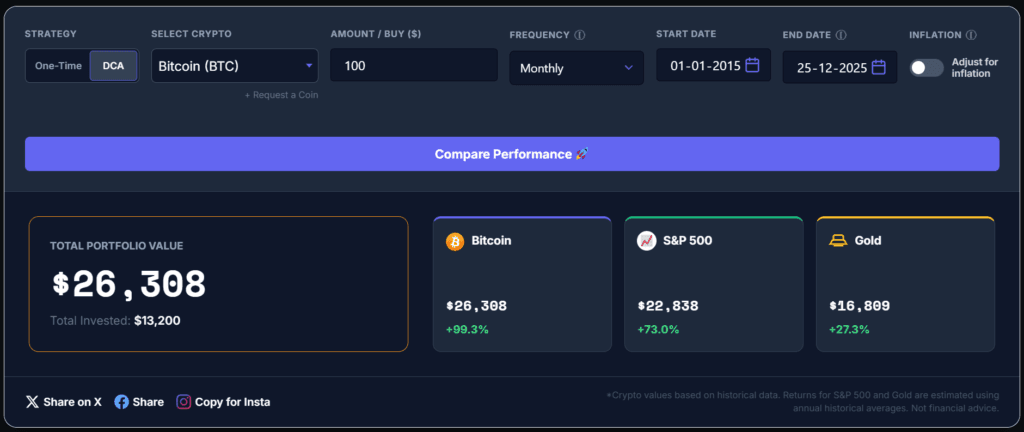This screenshot has height=432, width=1024.
Task: Toggle Adjust for inflation switch
Action: [x=927, y=68]
